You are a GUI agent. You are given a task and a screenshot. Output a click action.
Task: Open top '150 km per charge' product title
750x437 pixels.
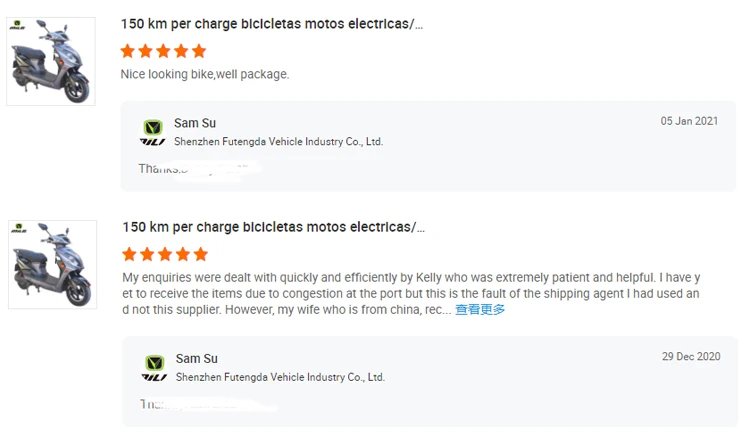[272, 24]
